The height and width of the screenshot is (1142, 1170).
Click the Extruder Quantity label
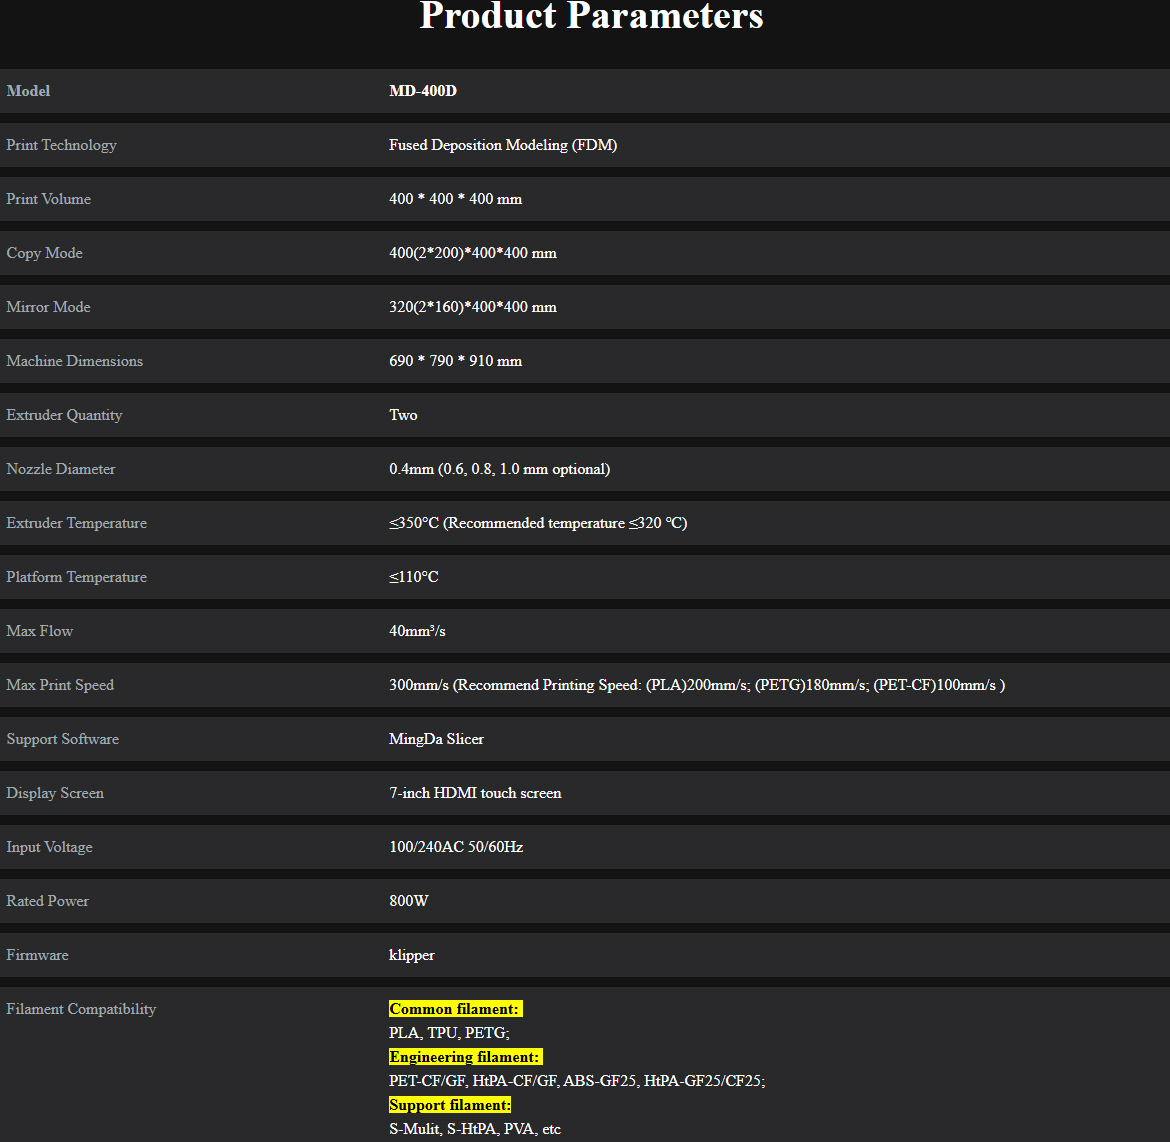[64, 415]
